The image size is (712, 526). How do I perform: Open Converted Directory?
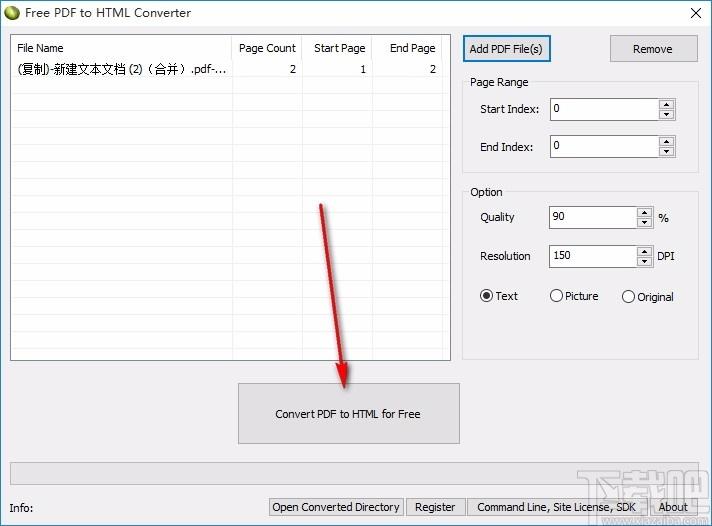pos(336,507)
